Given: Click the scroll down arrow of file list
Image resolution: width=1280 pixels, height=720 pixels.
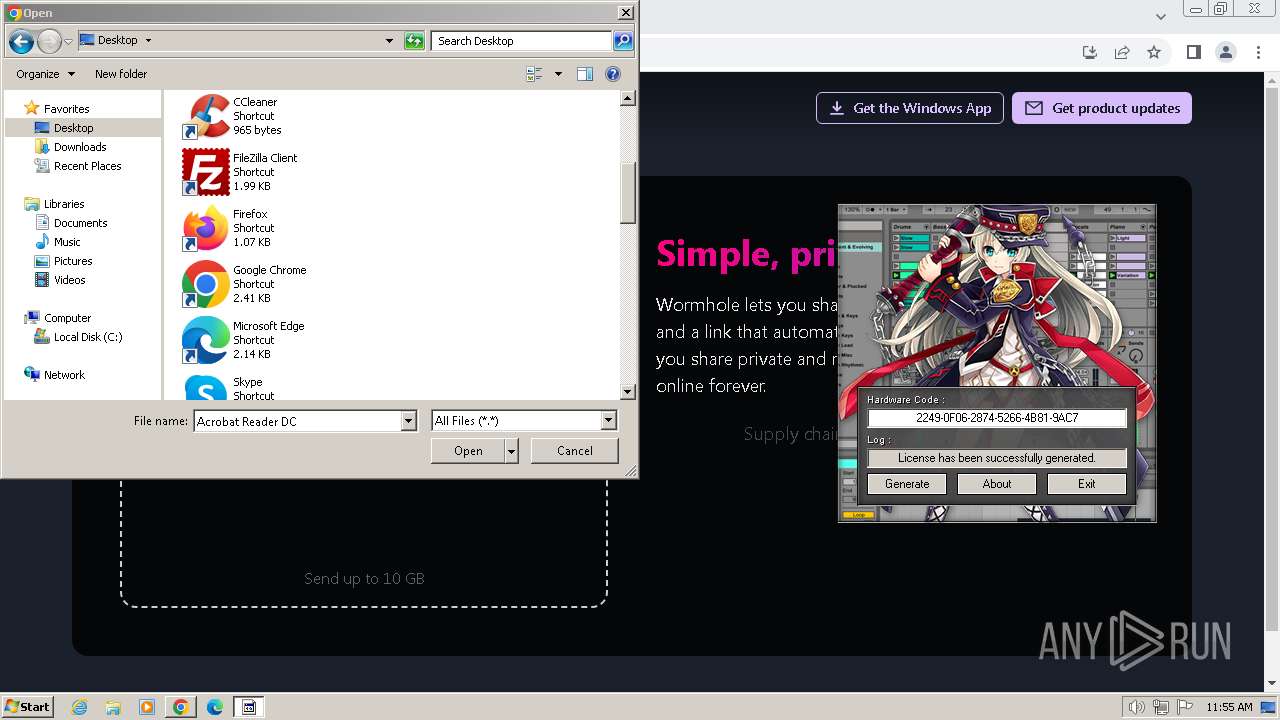Looking at the screenshot, I should coord(628,393).
